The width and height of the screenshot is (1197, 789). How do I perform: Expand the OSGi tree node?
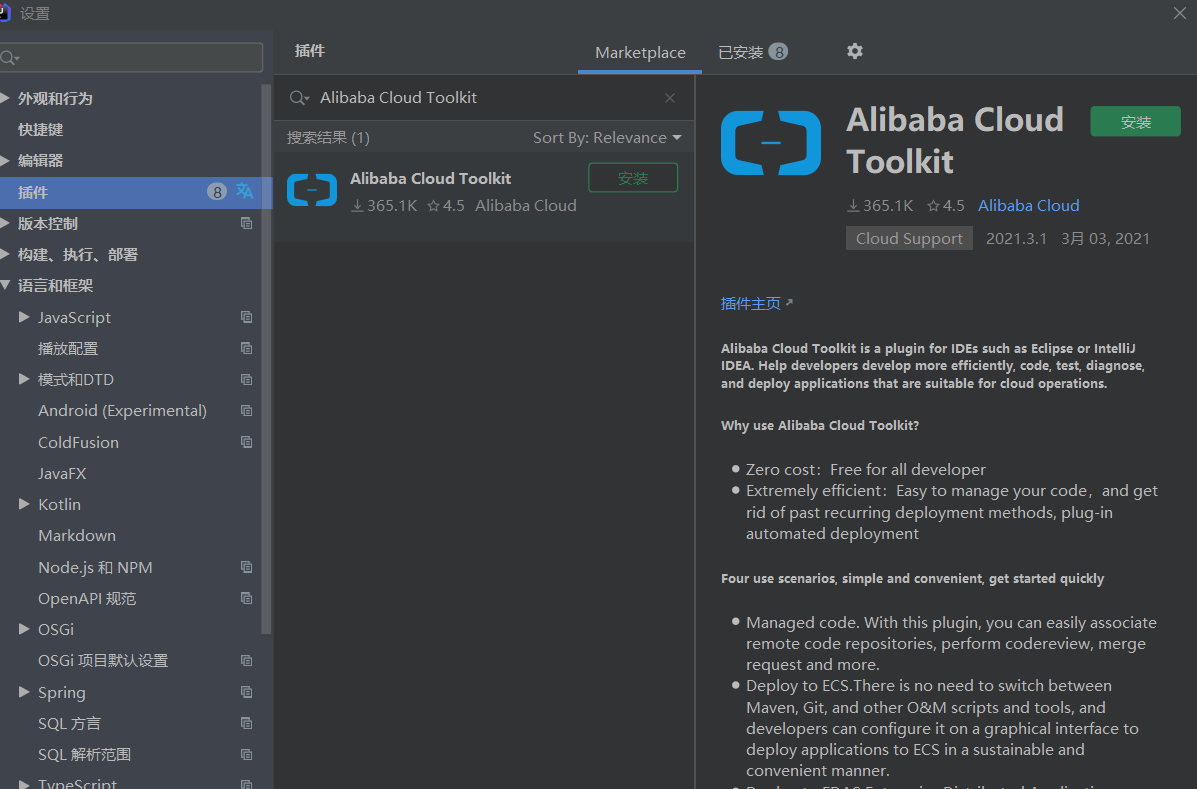pyautogui.click(x=24, y=630)
